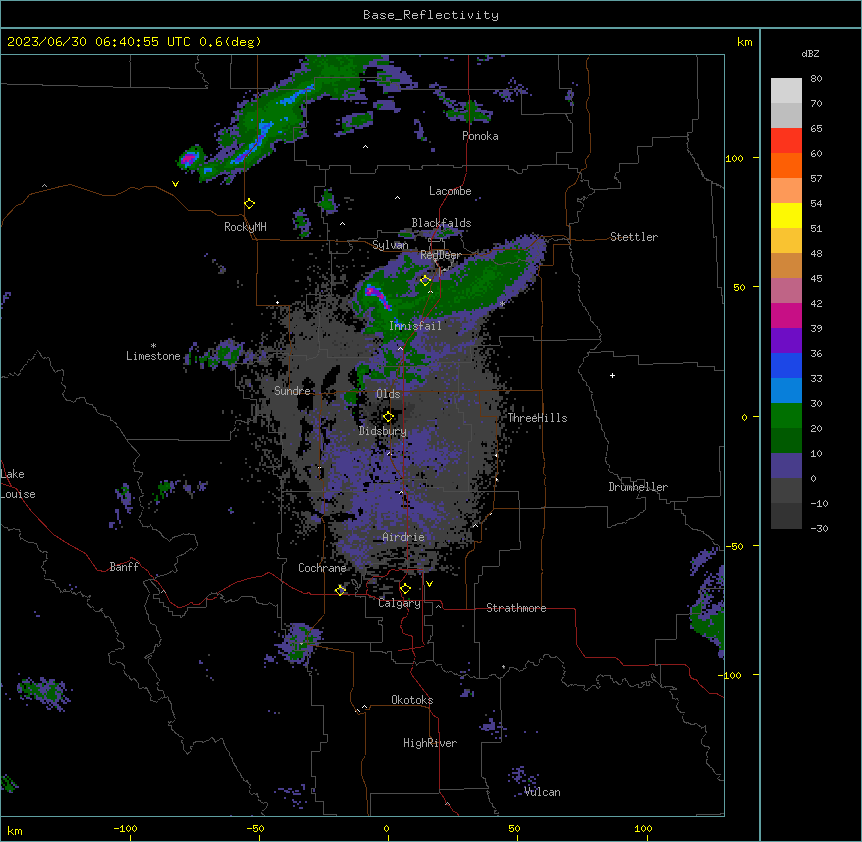862x842 pixels.
Task: Click the Stettler city label
Action: coord(634,237)
